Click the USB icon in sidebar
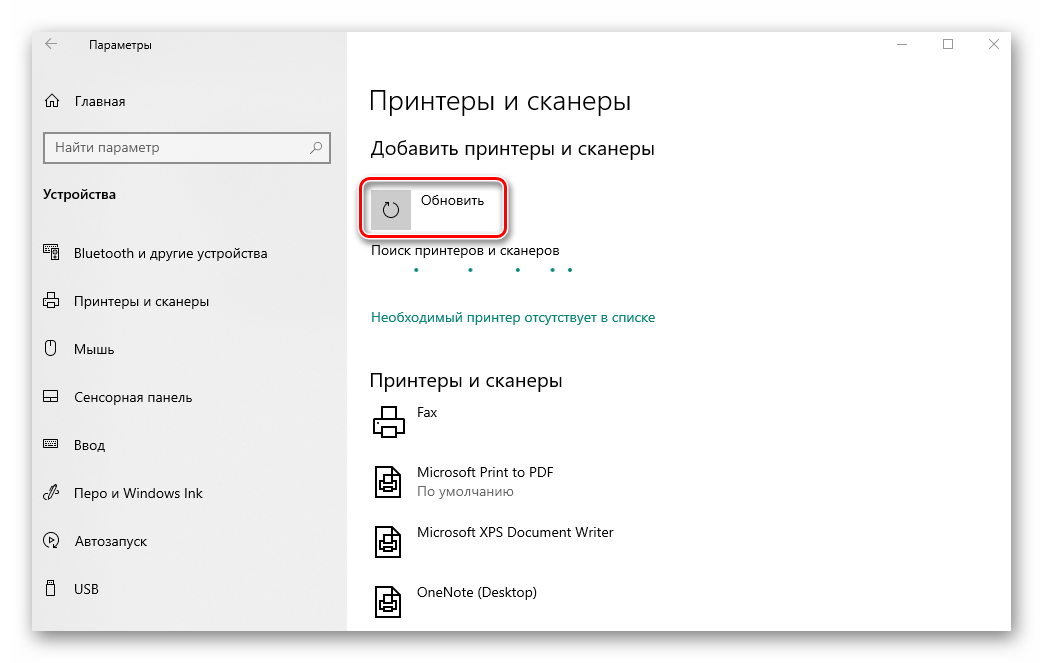 [x=52, y=589]
